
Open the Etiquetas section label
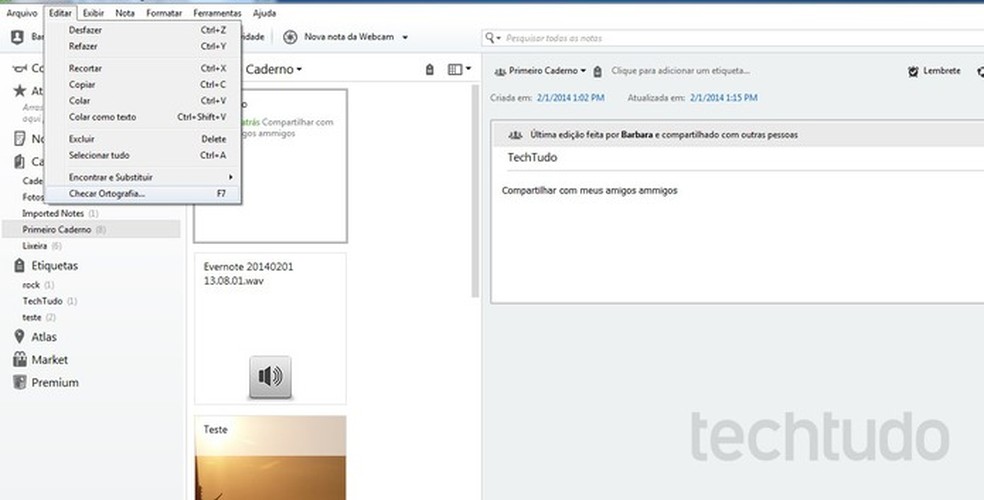(55, 266)
